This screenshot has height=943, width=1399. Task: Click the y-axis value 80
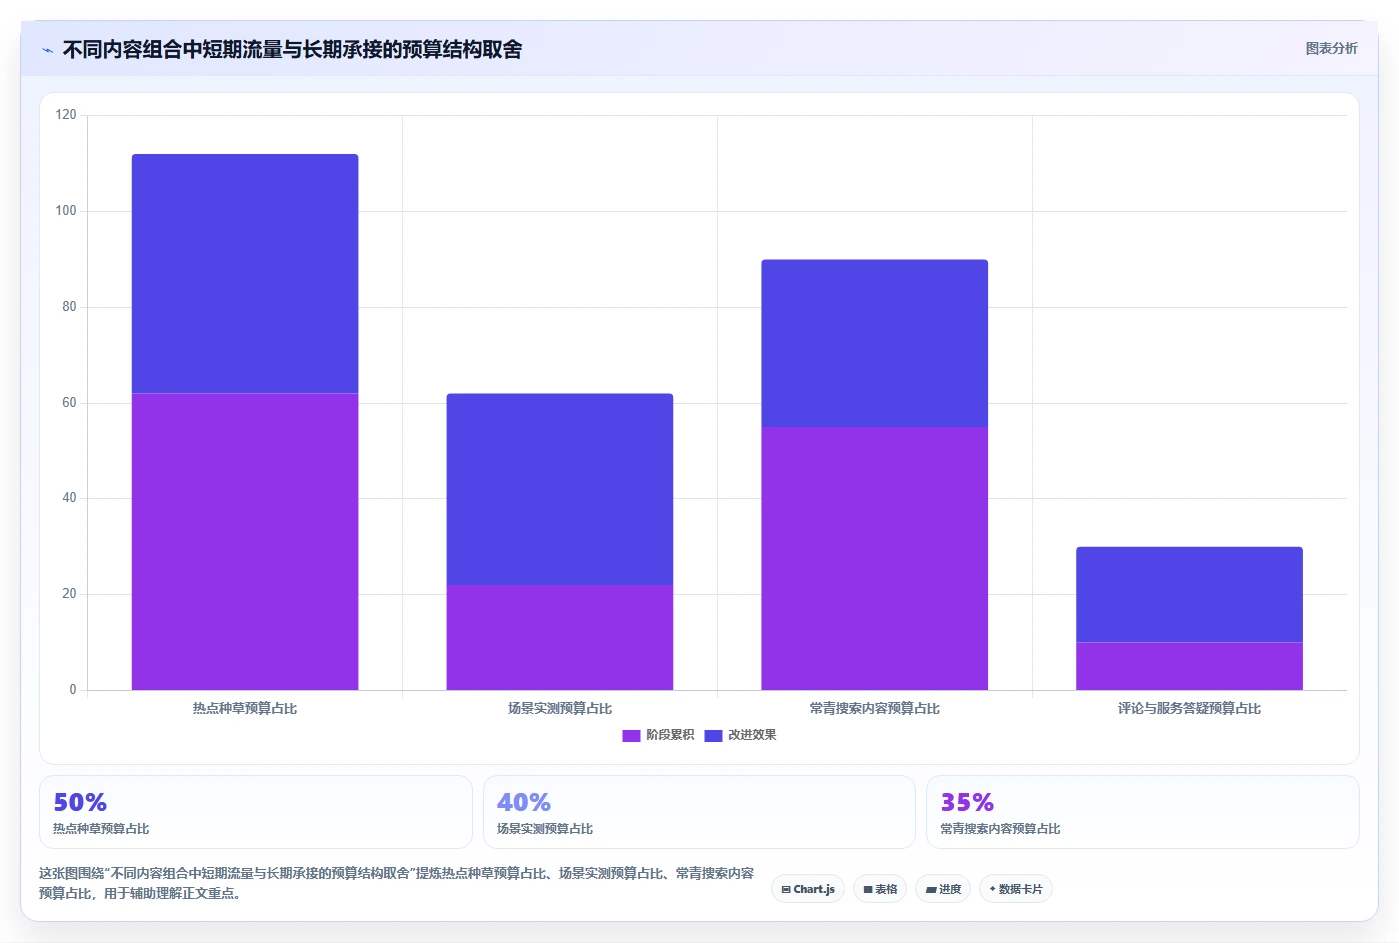[x=69, y=307]
